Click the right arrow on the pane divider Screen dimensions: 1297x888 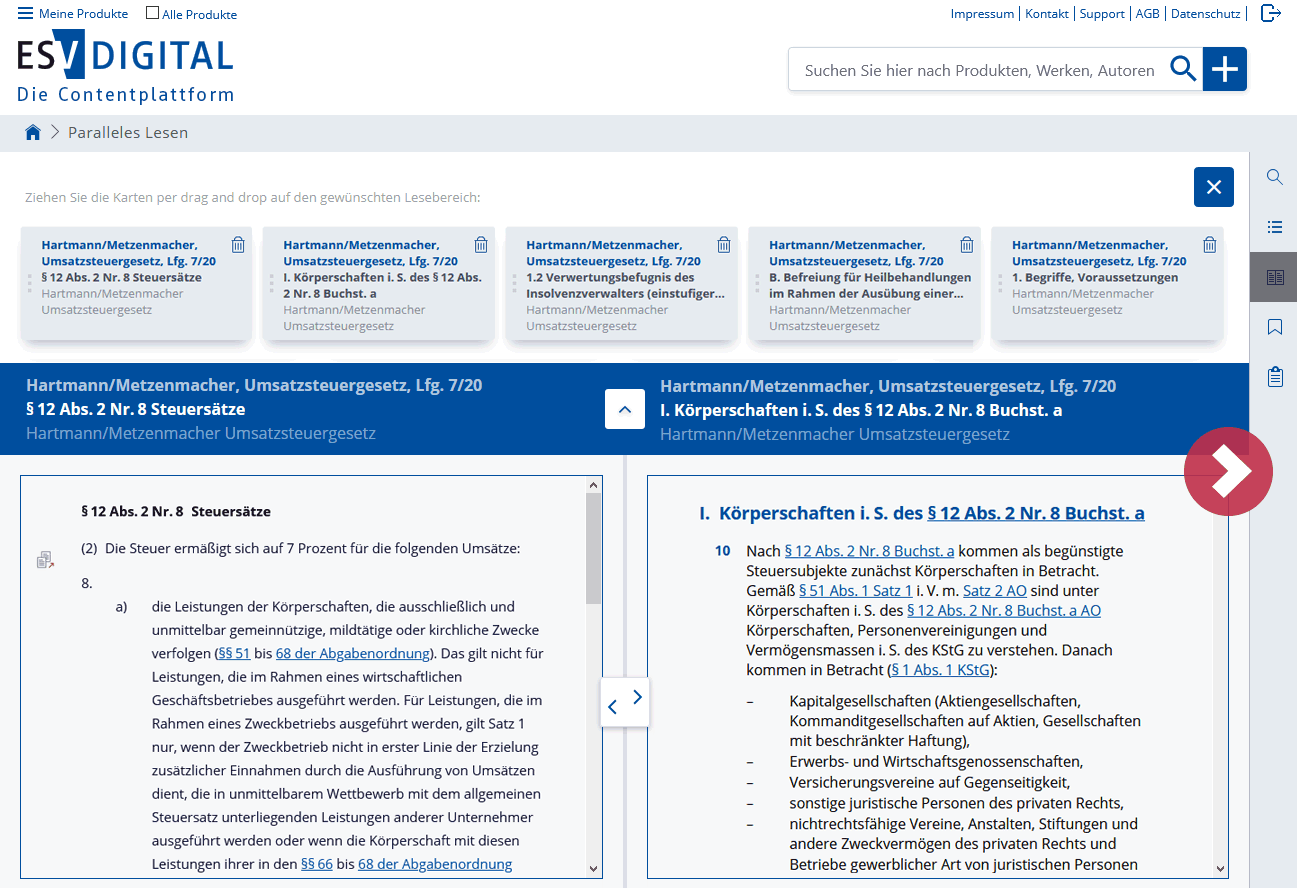[x=637, y=696]
